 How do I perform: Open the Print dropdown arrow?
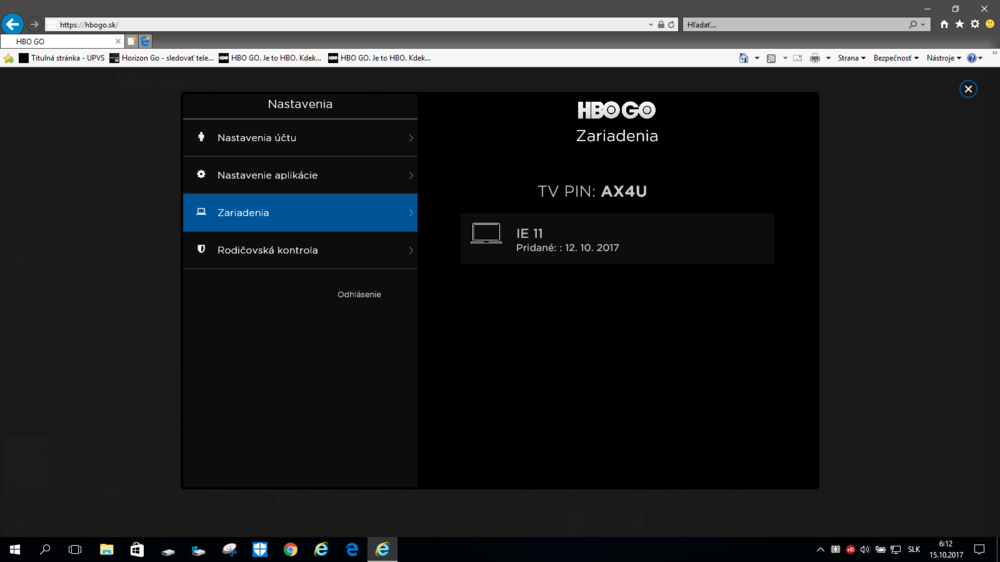[828, 58]
